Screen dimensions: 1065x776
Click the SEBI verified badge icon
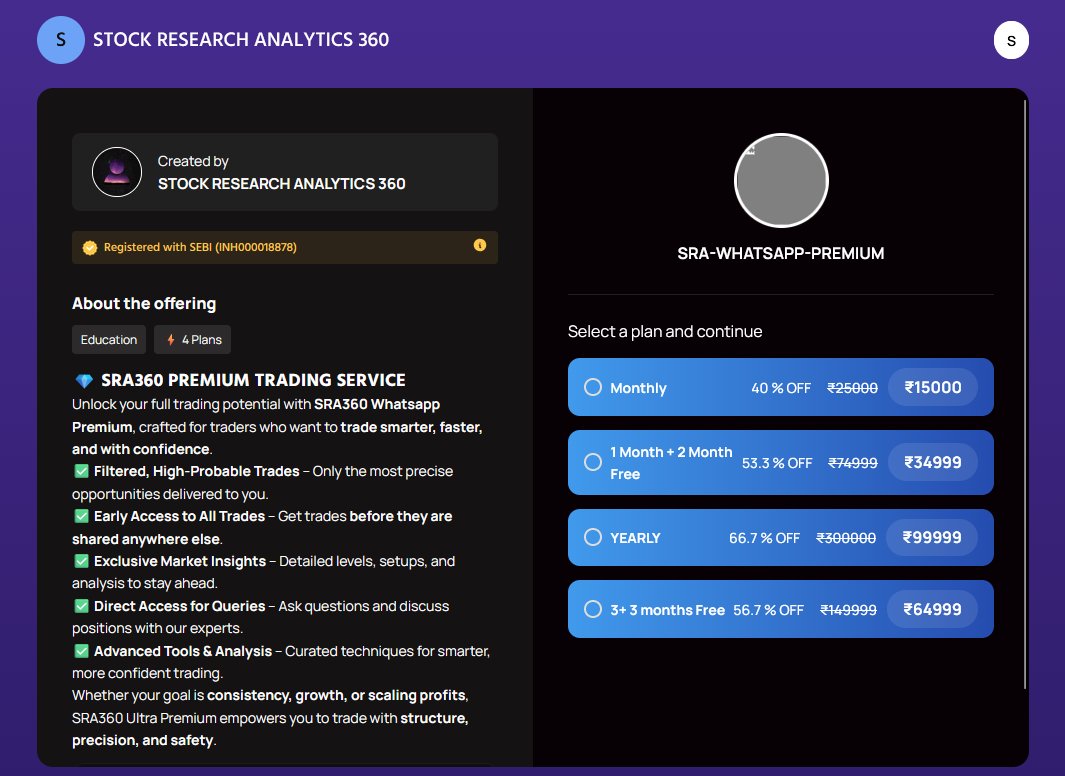[x=90, y=248]
